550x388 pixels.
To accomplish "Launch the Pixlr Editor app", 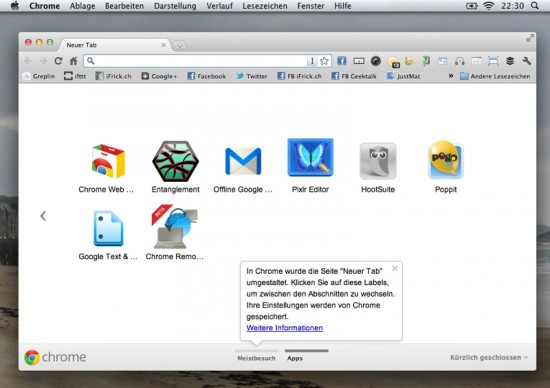I will [x=310, y=158].
